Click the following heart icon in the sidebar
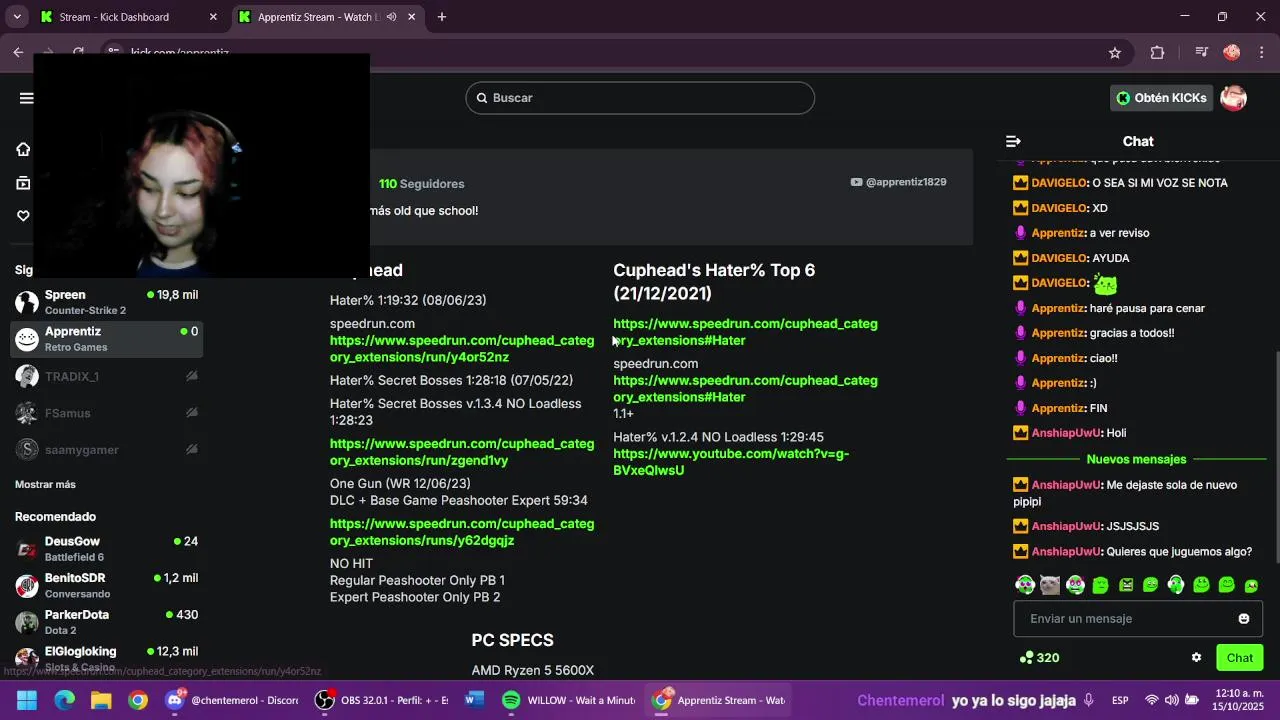The width and height of the screenshot is (1280, 720). pos(23,215)
